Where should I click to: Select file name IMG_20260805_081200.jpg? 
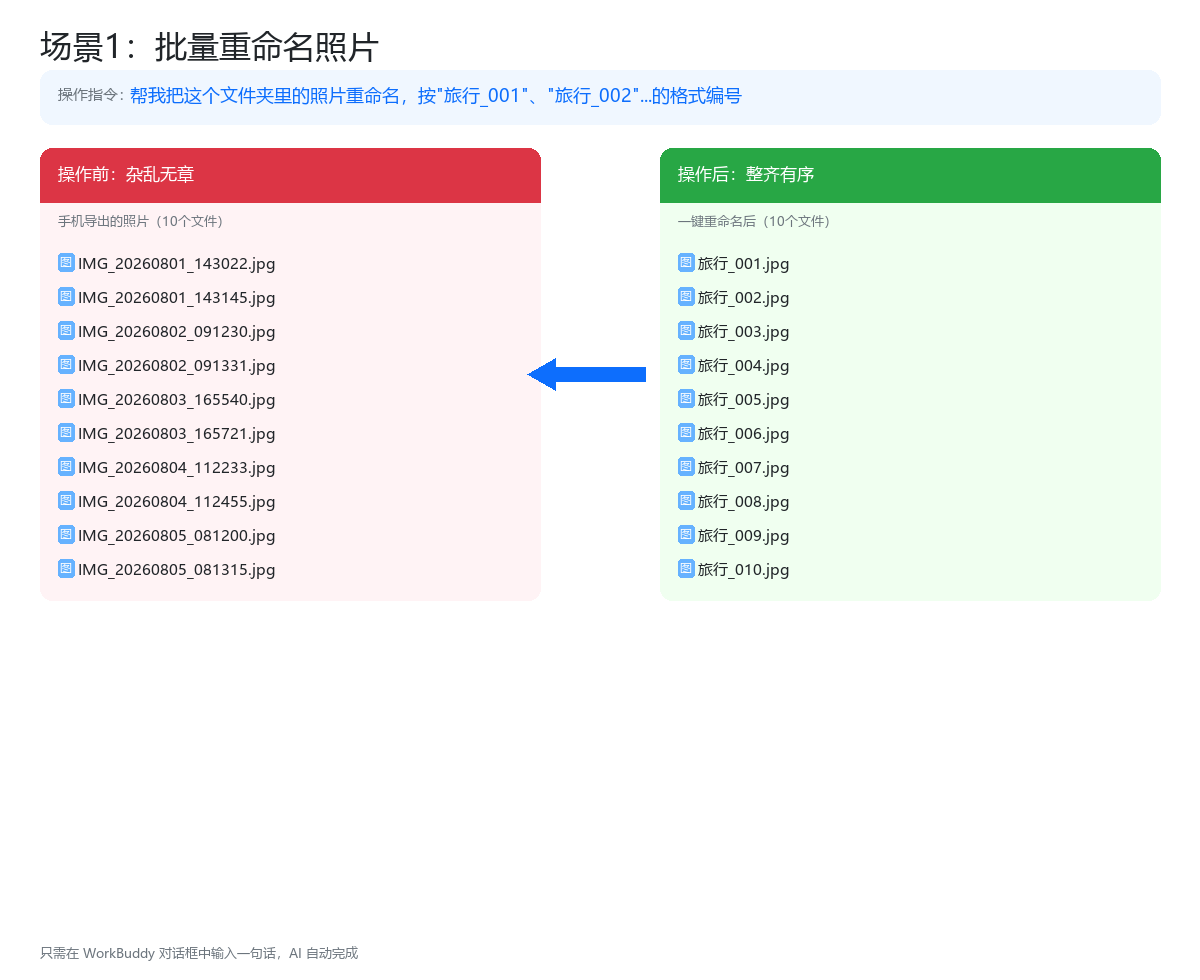[177, 536]
